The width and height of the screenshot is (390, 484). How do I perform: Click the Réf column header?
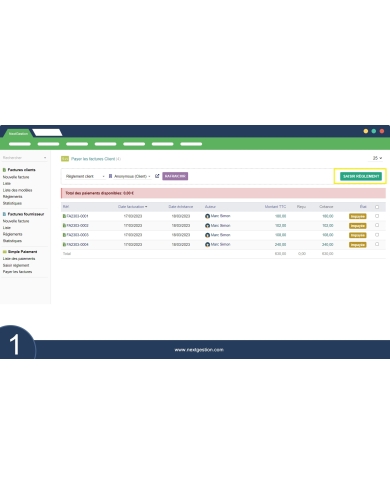point(66,207)
